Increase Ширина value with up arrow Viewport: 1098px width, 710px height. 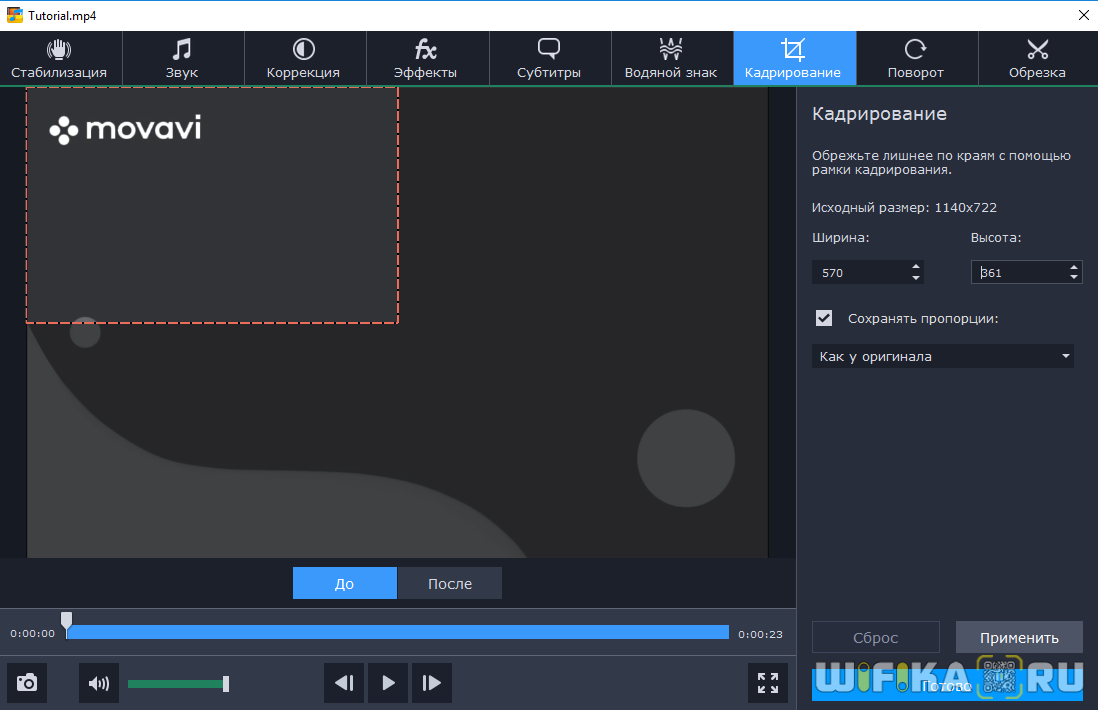click(916, 267)
